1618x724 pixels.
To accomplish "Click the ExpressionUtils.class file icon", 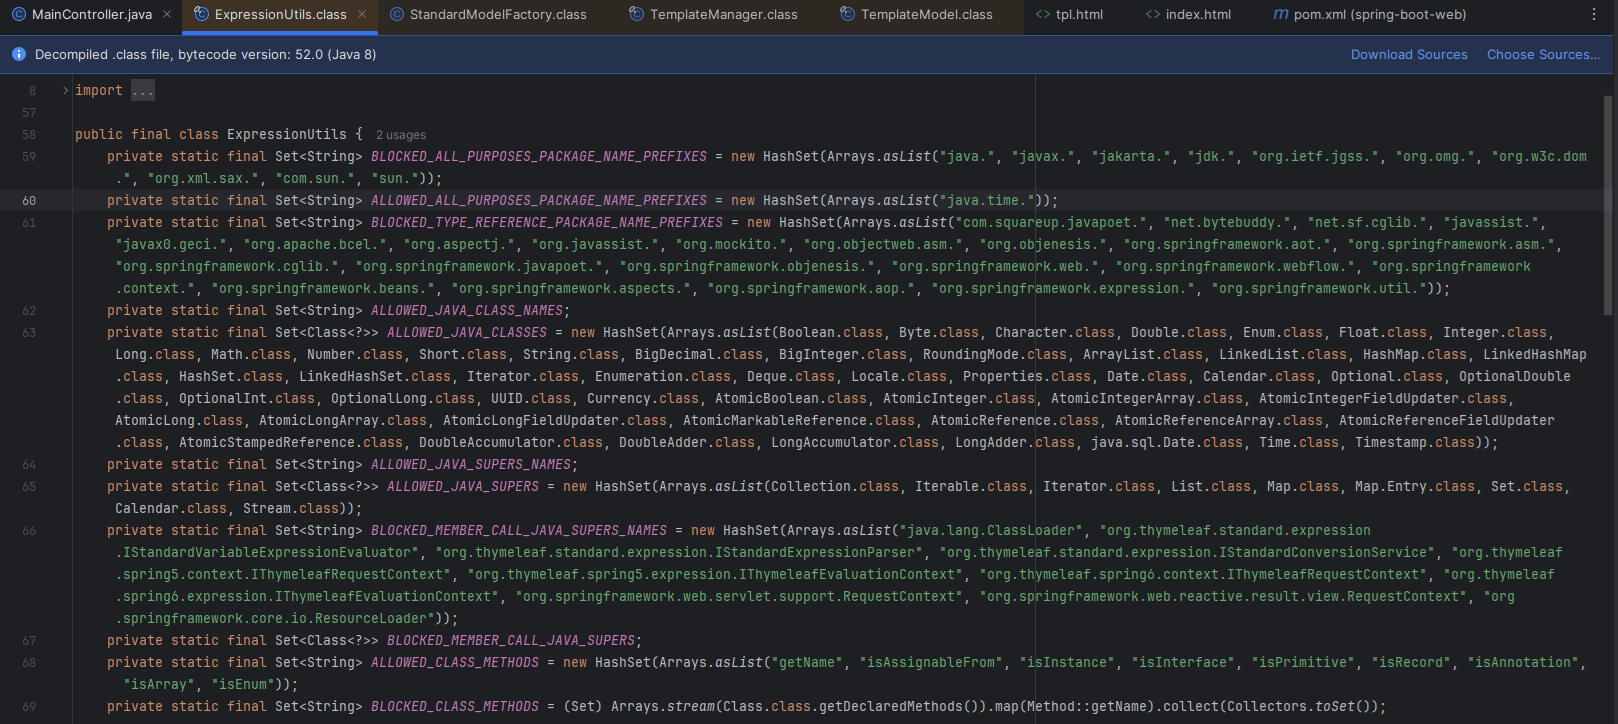I will [x=202, y=15].
